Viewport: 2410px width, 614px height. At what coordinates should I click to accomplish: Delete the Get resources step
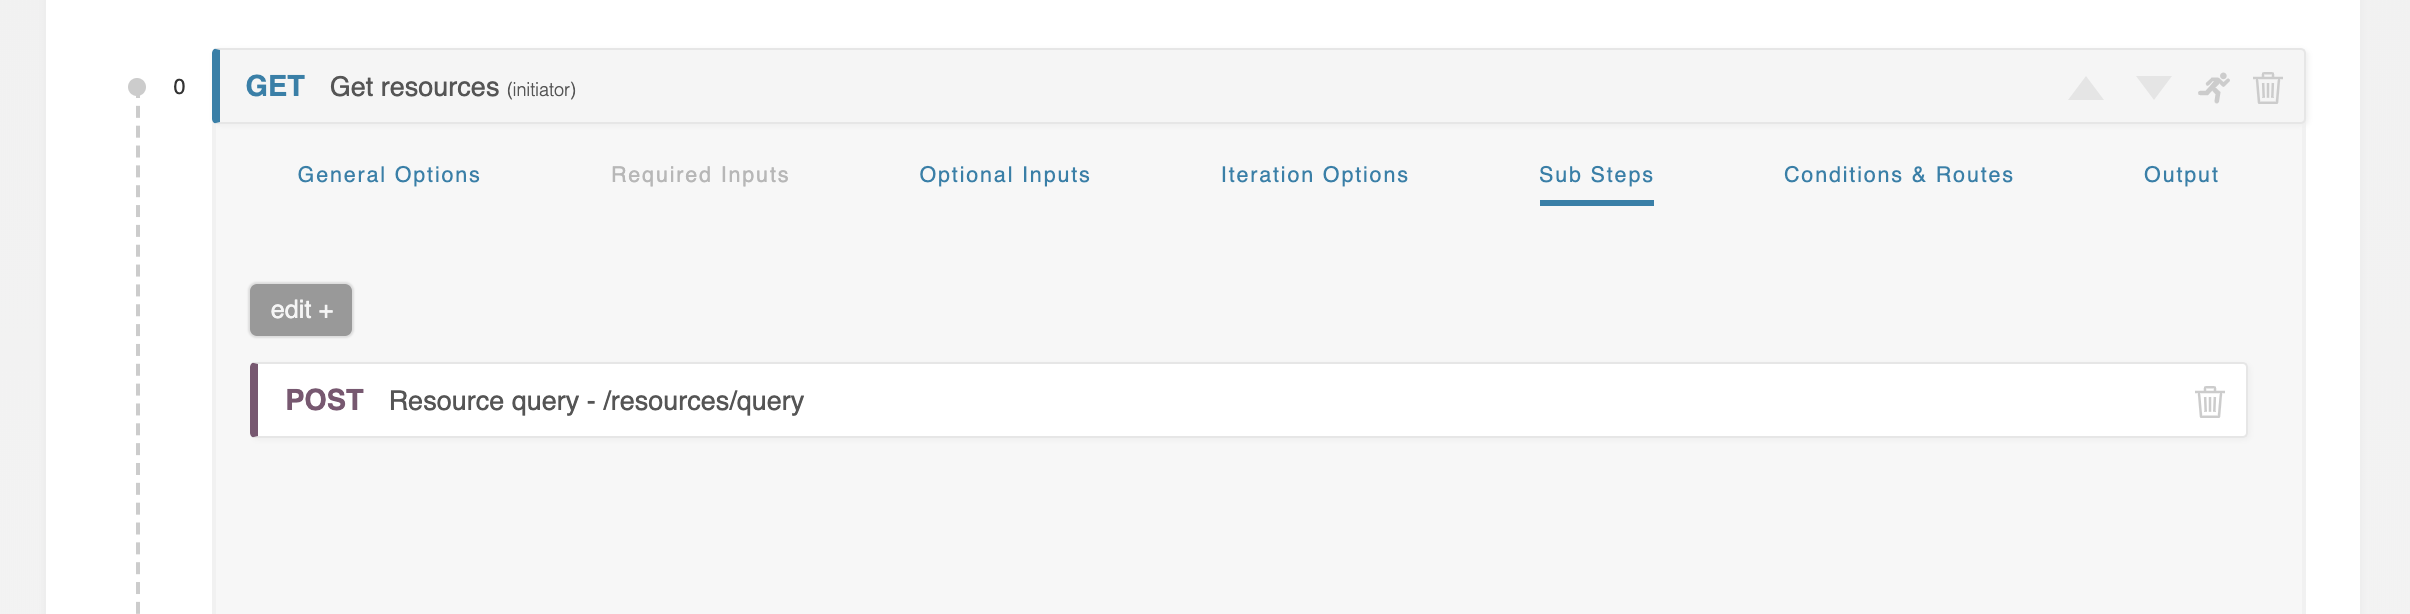pos(2267,88)
